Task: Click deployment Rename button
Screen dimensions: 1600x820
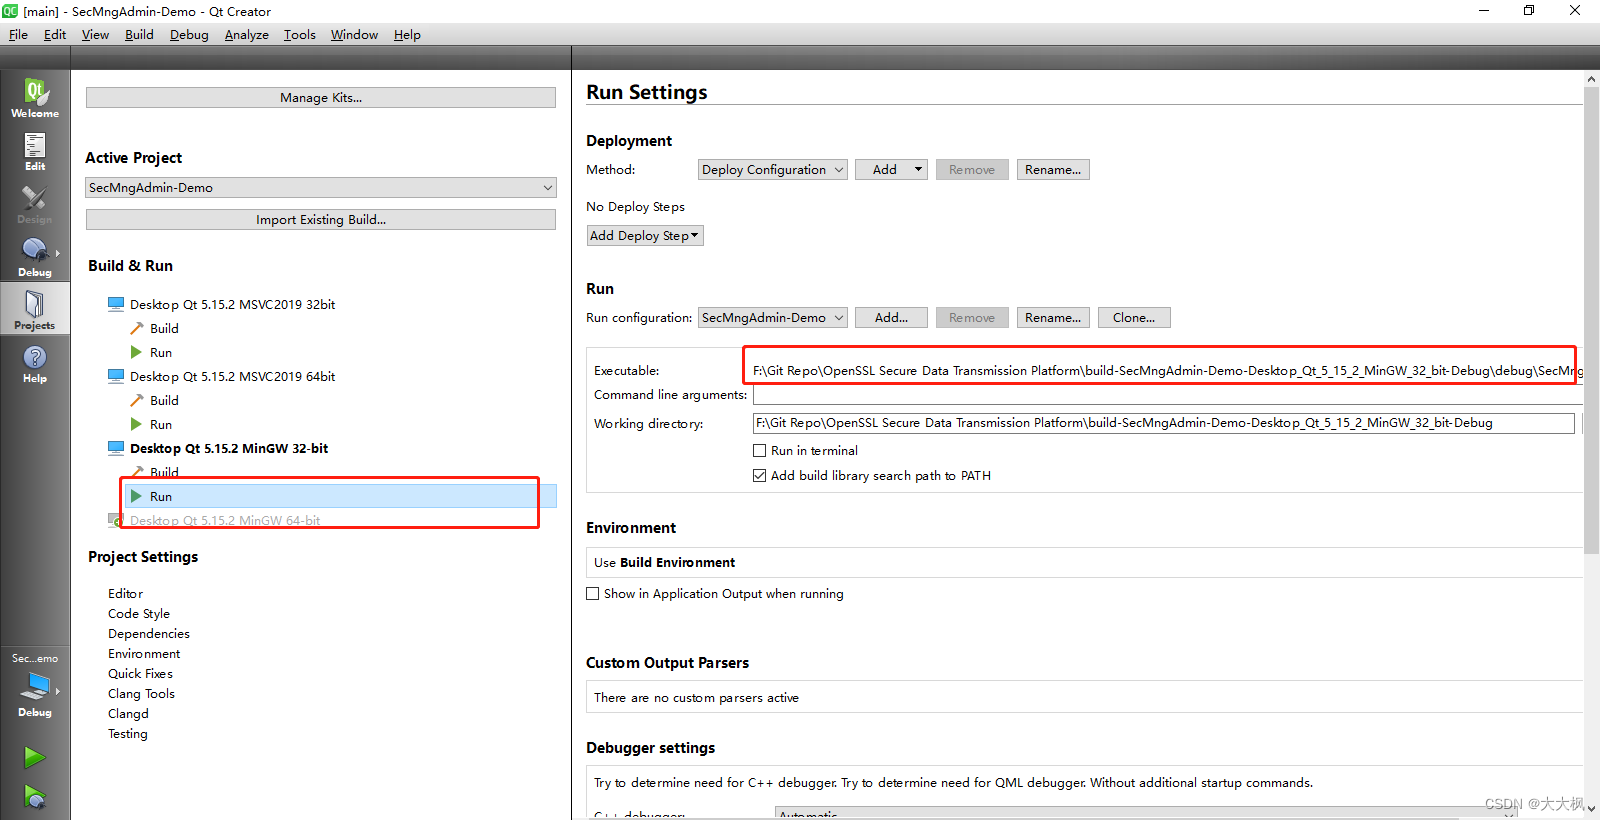Action: click(1053, 170)
